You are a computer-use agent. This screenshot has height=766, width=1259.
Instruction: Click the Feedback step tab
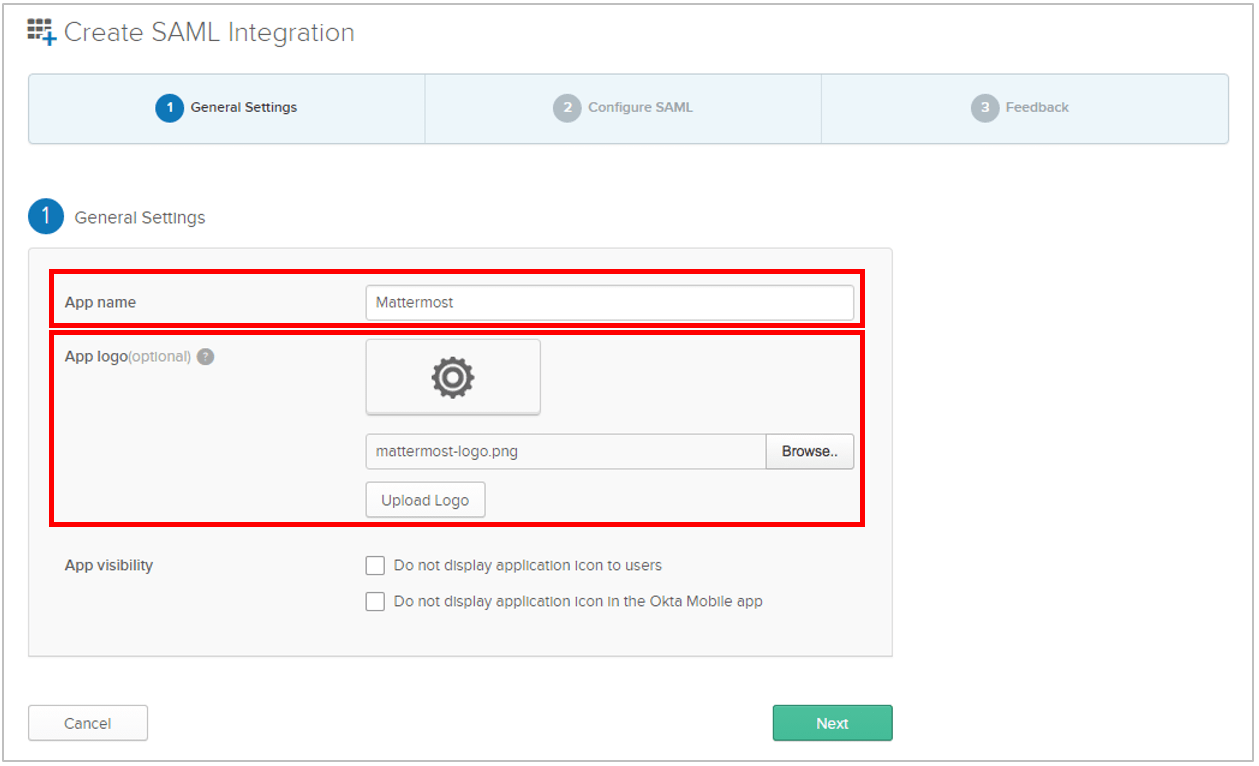tap(1022, 107)
